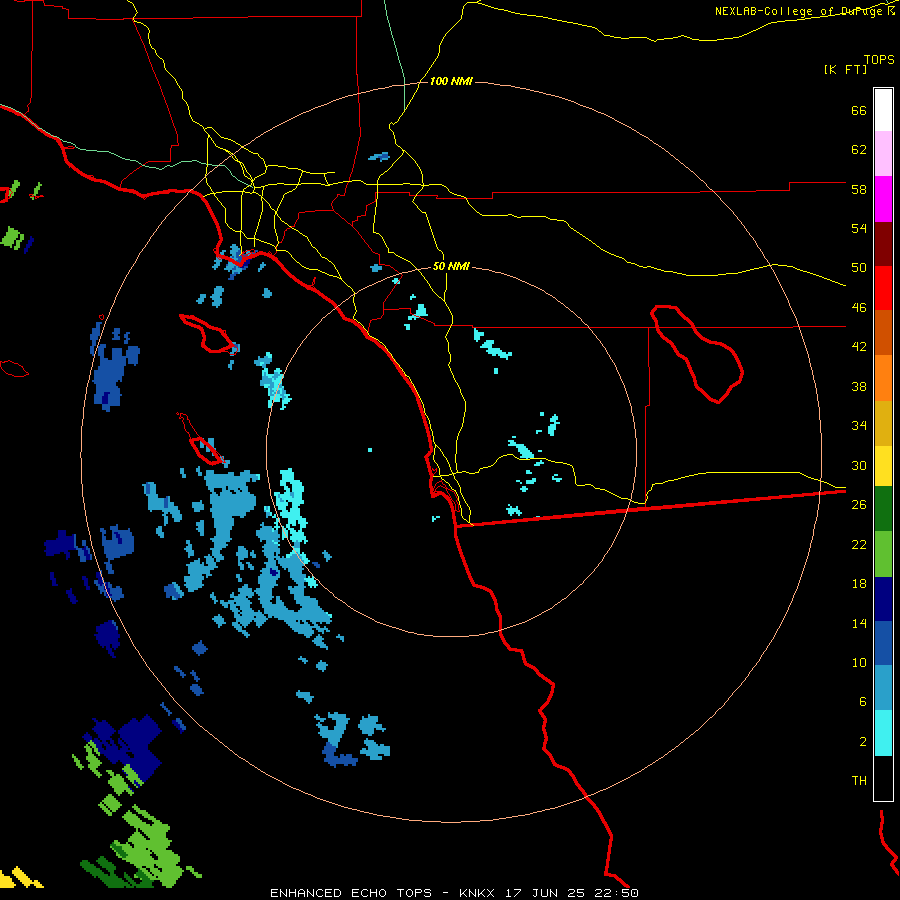Click the light blue legend swatch
This screenshot has height=900, width=900.
pyautogui.click(x=883, y=688)
